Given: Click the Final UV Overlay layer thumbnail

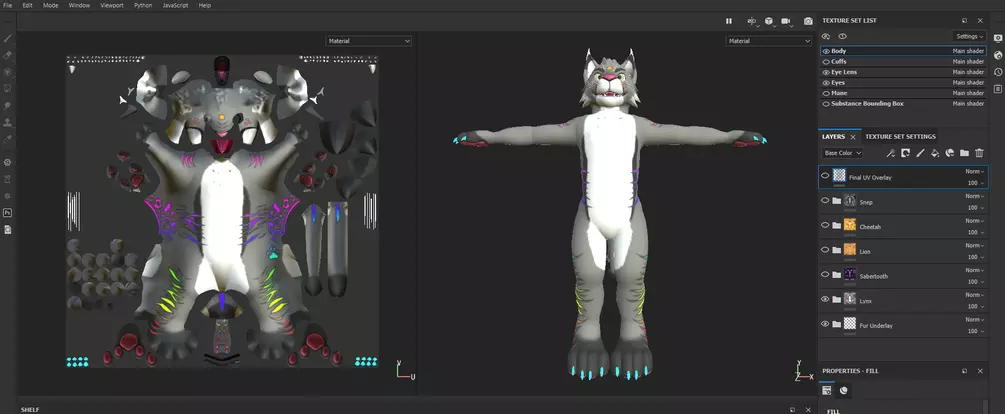Looking at the screenshot, I should tap(839, 176).
